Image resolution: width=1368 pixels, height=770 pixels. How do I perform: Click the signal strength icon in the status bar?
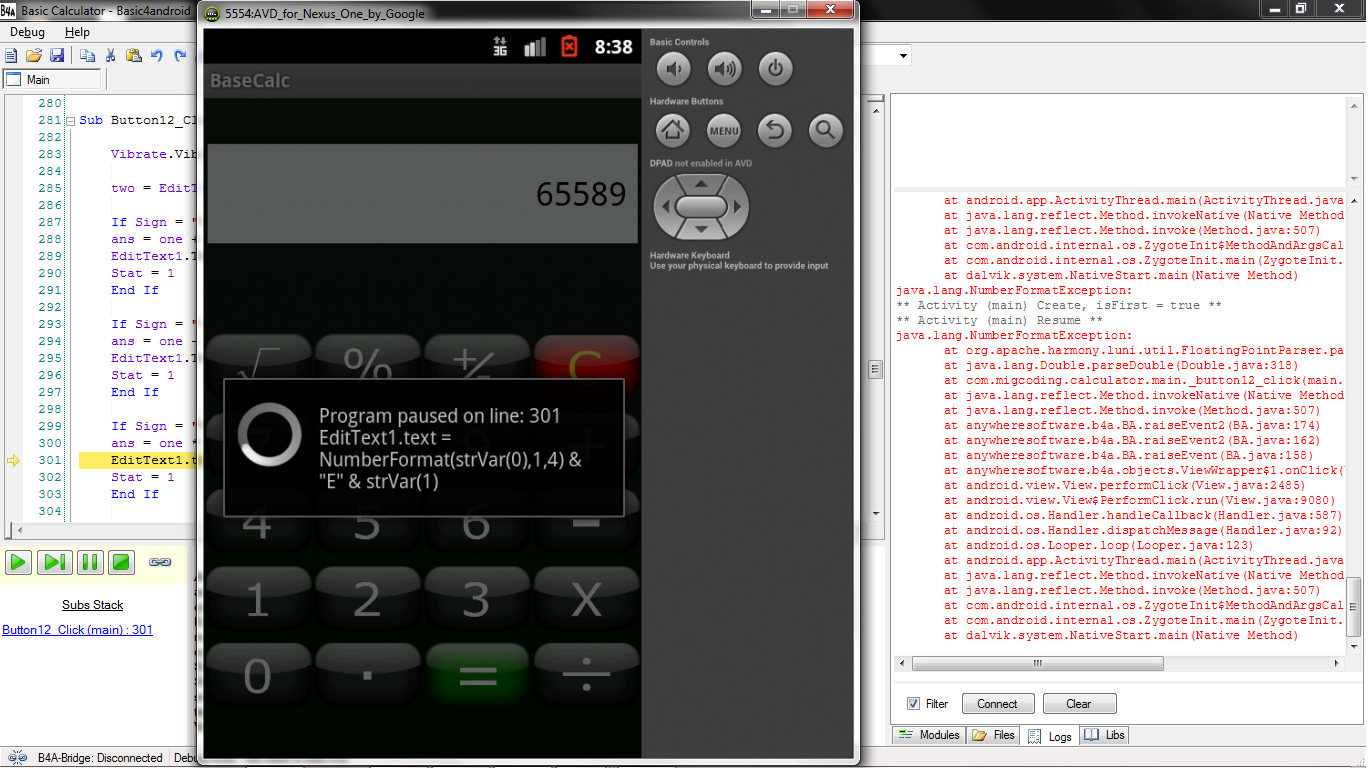(x=535, y=46)
